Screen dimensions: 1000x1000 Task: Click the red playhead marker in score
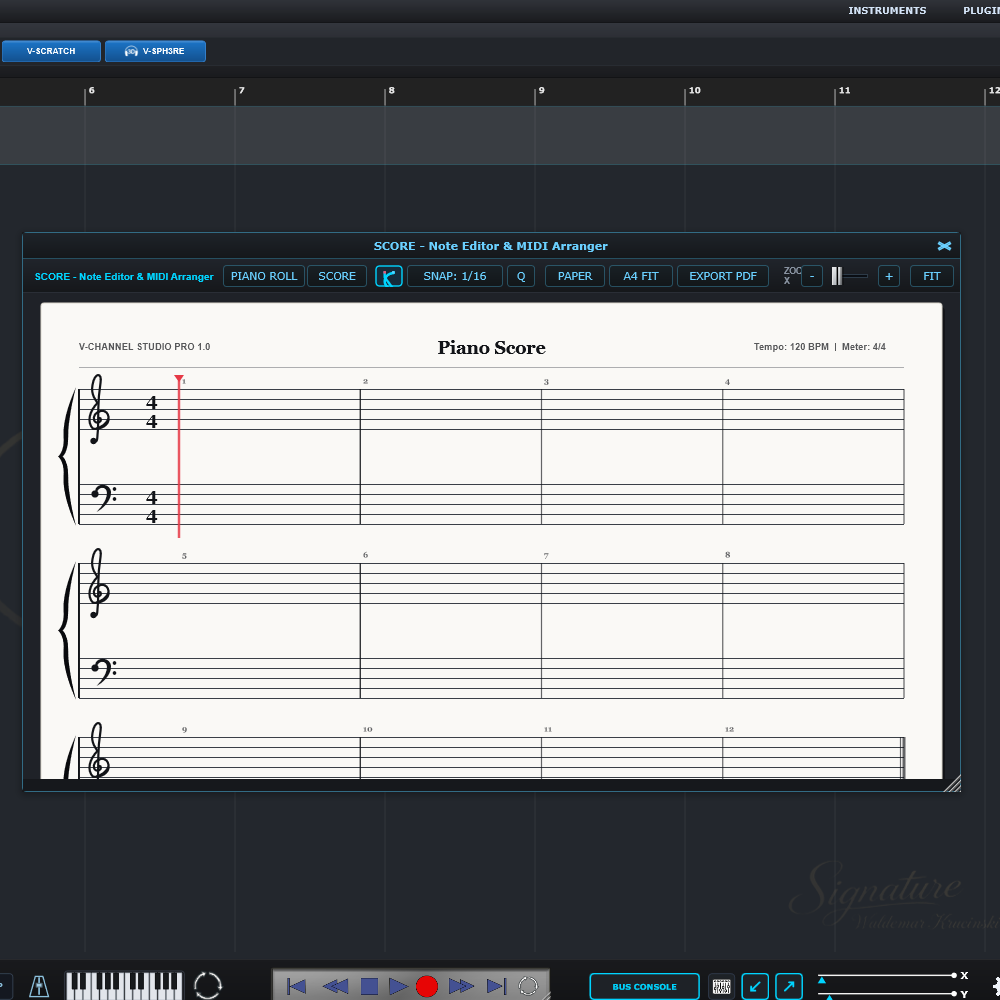coord(179,379)
